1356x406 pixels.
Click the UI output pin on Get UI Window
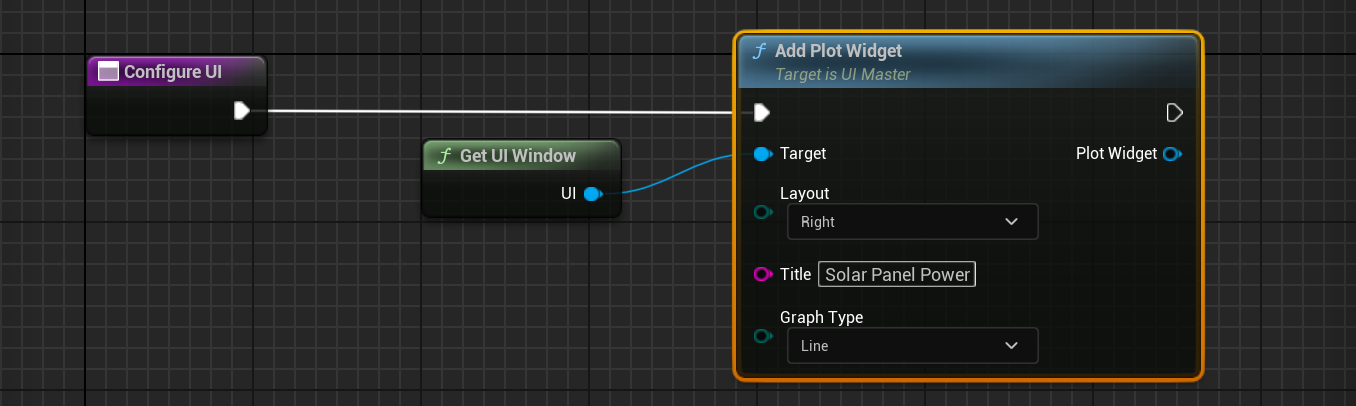click(591, 194)
